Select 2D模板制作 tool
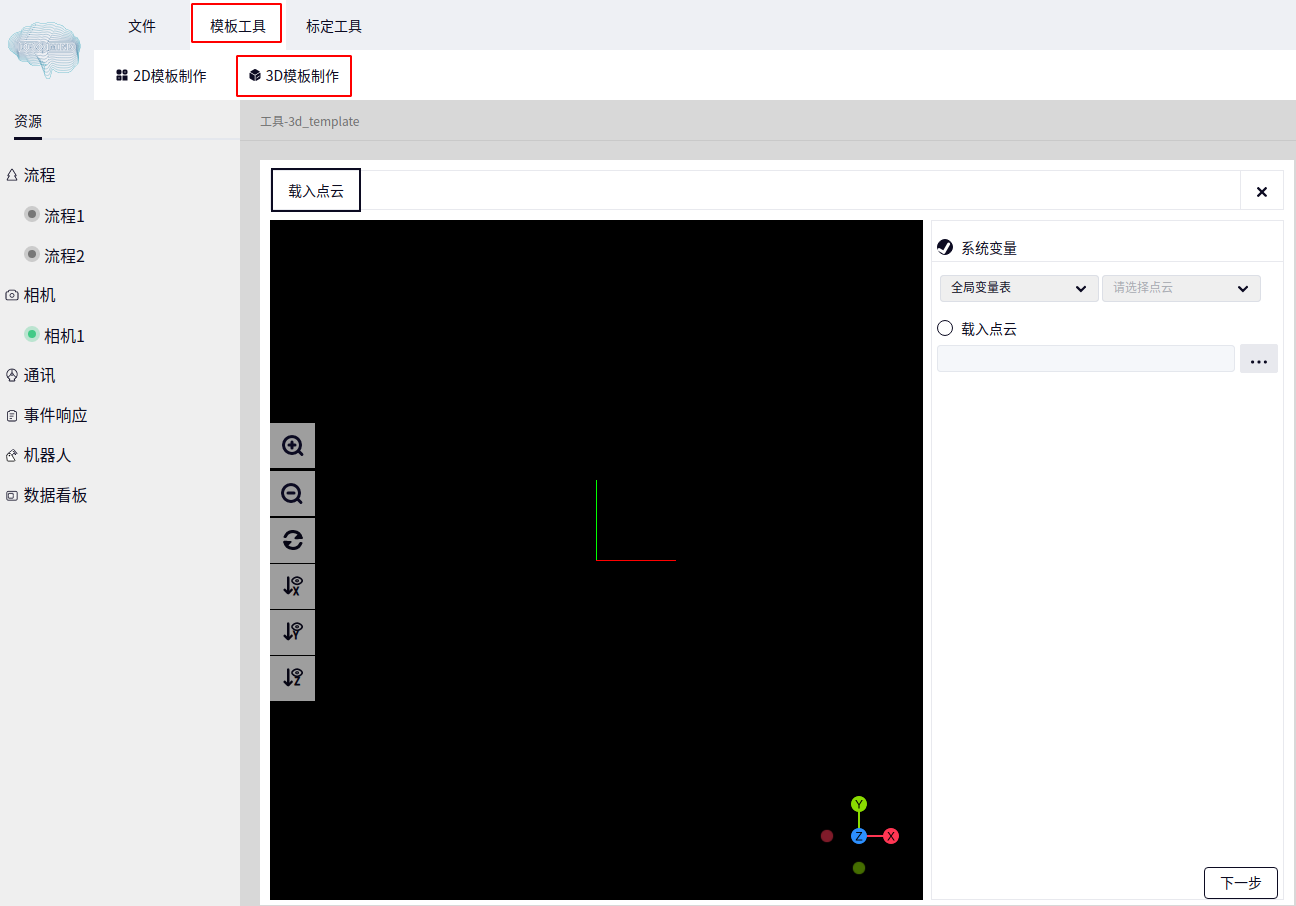Image resolution: width=1296 pixels, height=906 pixels. [x=161, y=76]
